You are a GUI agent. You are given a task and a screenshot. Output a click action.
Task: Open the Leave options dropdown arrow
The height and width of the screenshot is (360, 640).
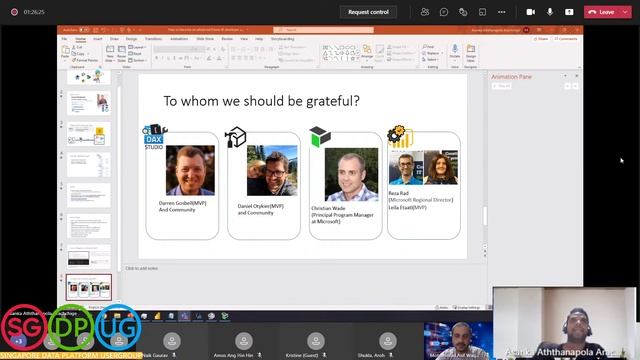click(625, 12)
